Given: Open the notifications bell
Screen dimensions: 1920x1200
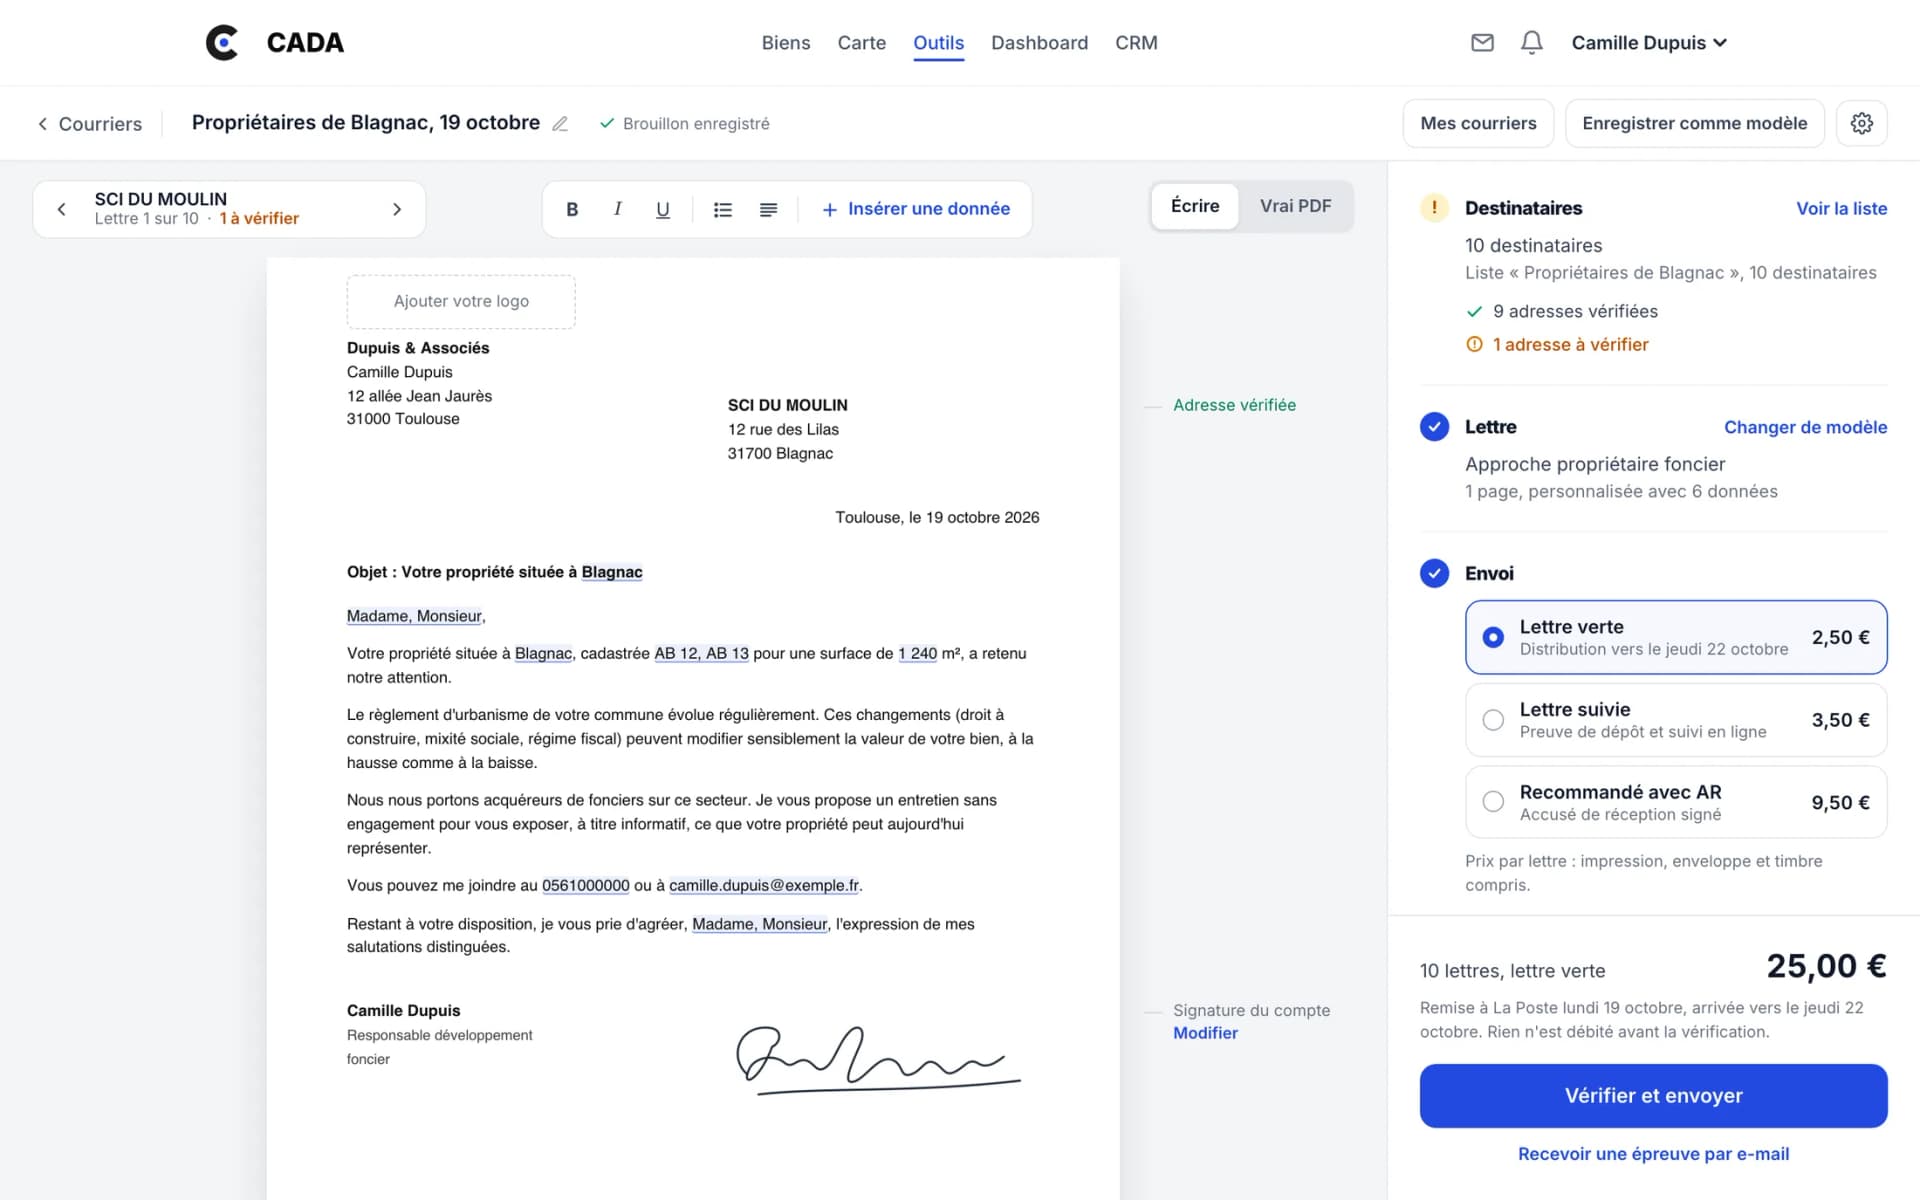Looking at the screenshot, I should pos(1531,42).
